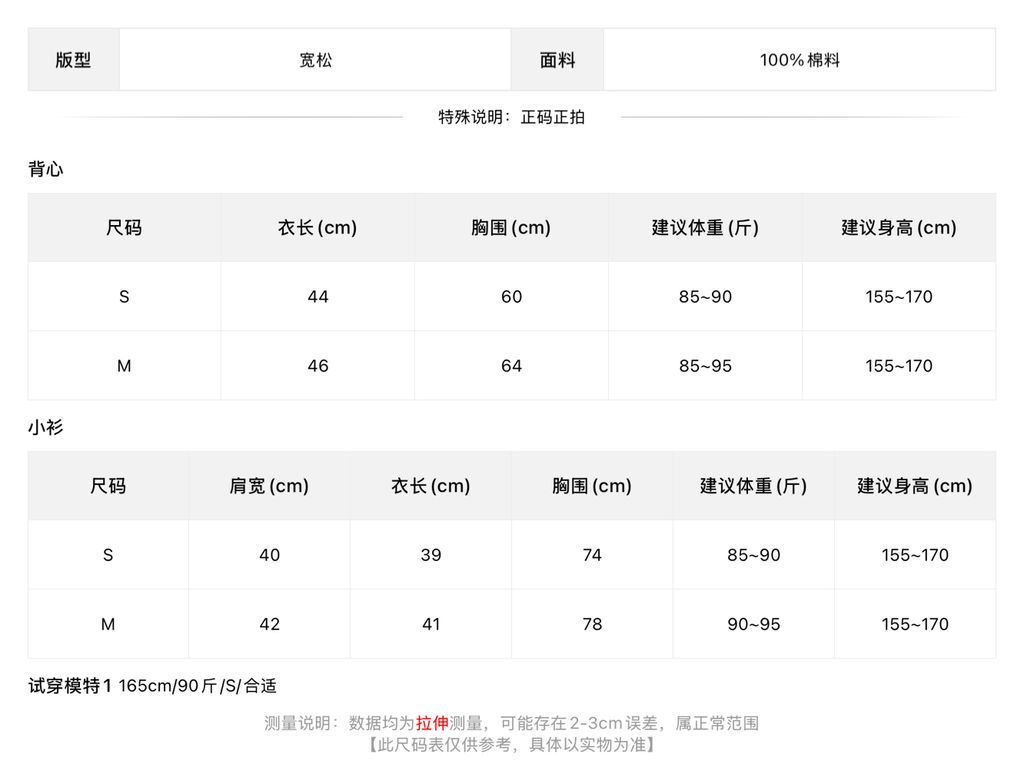1024x783 pixels.
Task: Click the 特殊说明: 正码正拍 note
Action: tap(511, 117)
